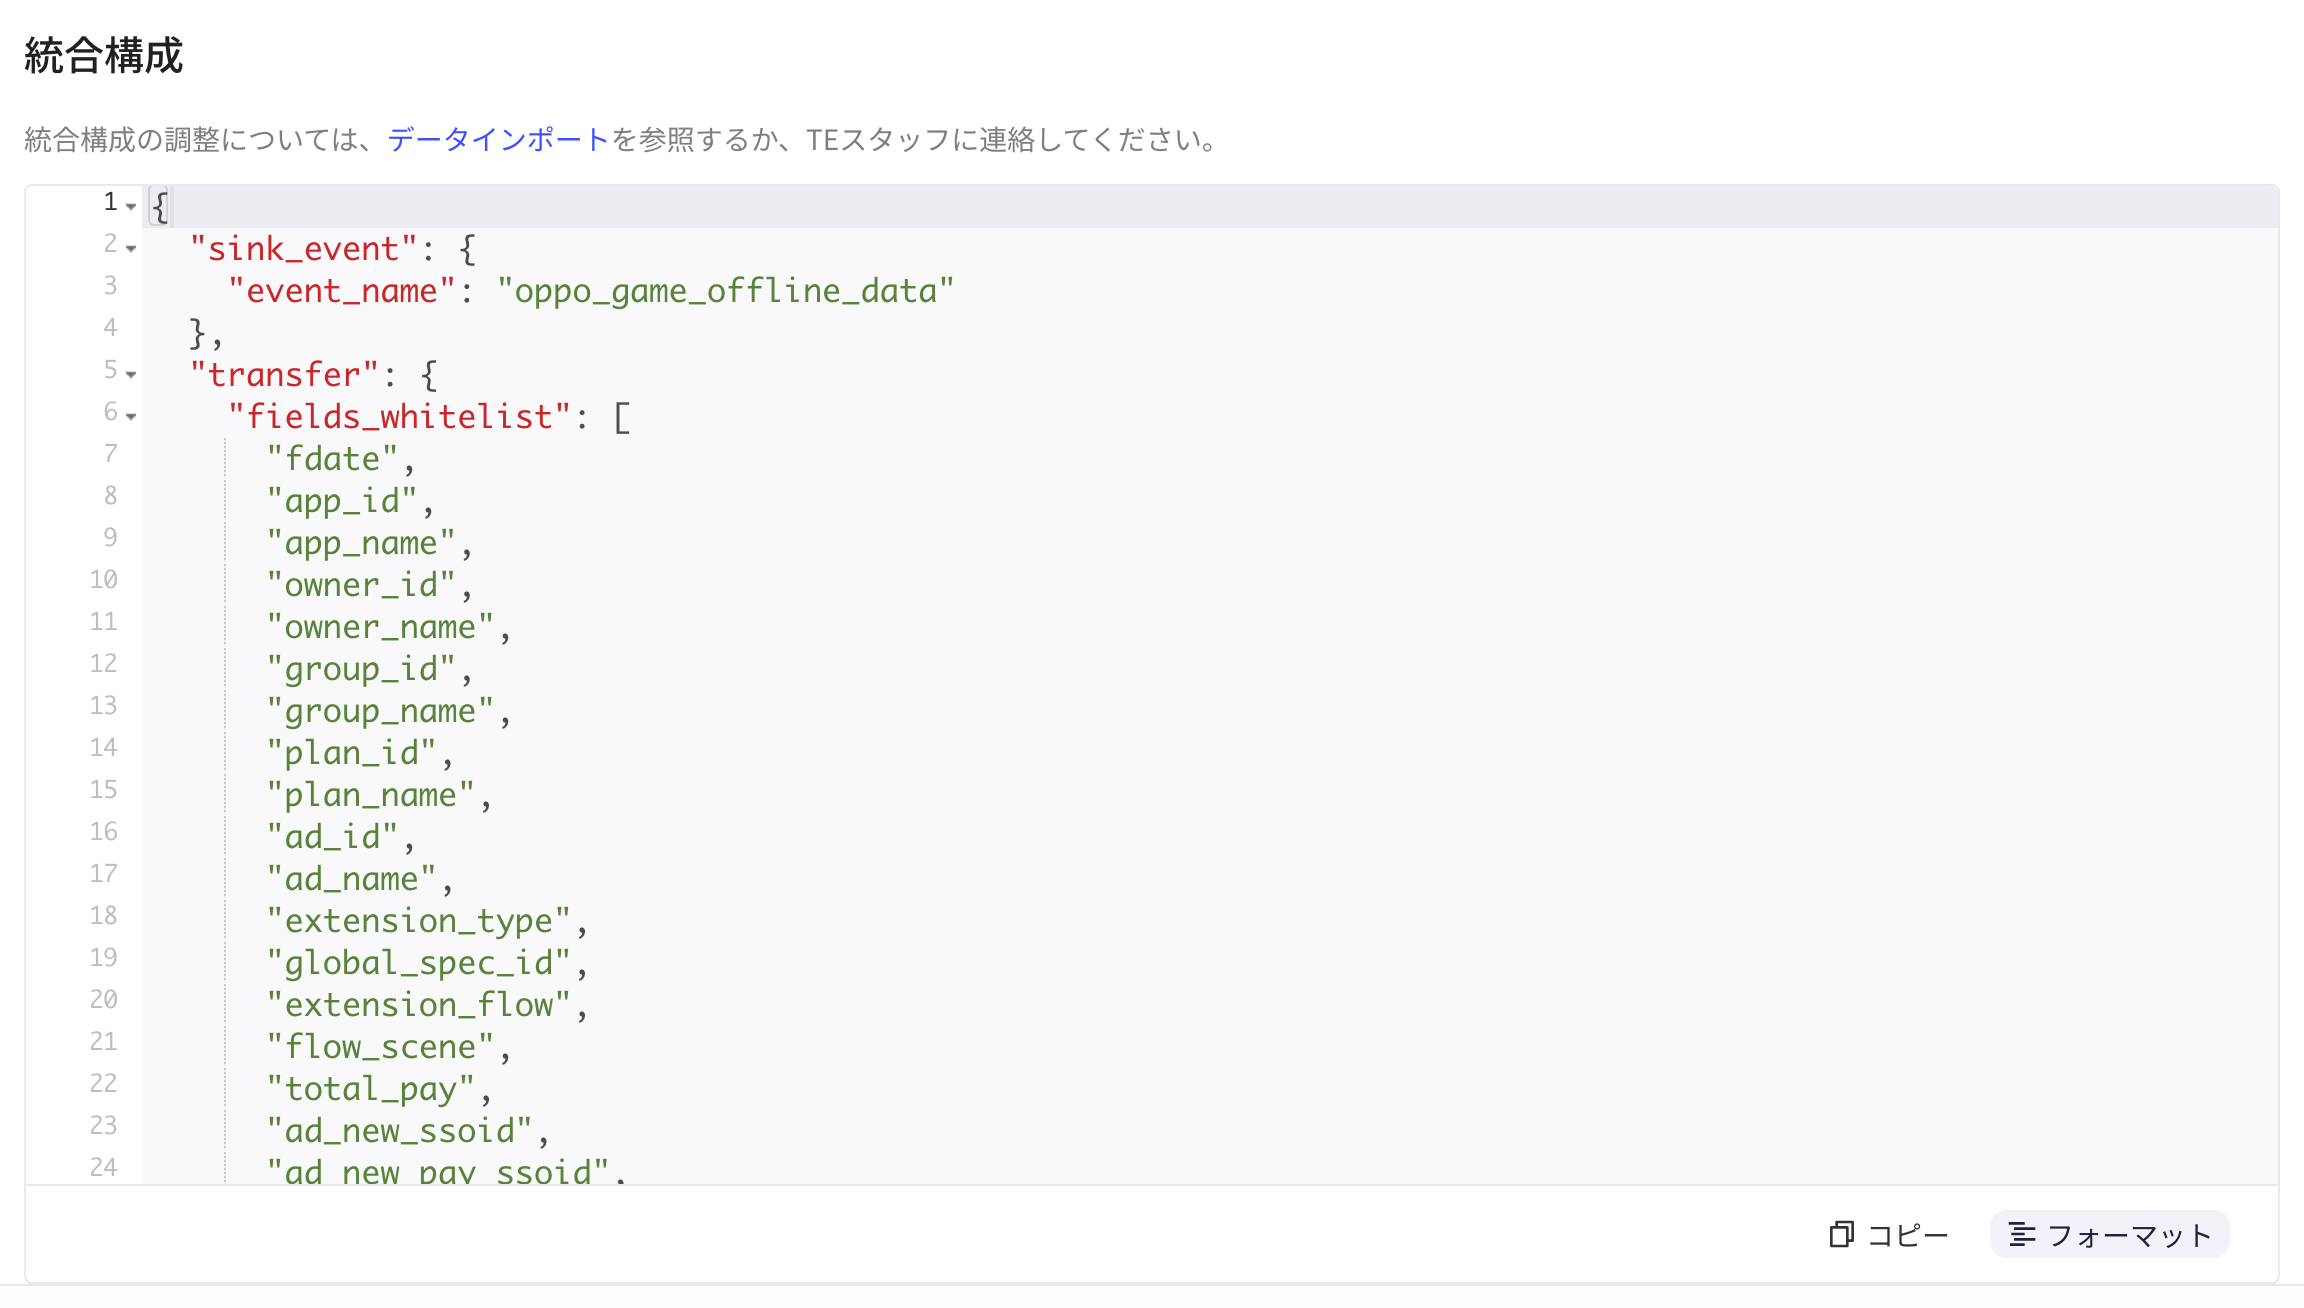The height and width of the screenshot is (1308, 2304).
Task: Click the "ad_name" entry
Action: [351, 879]
